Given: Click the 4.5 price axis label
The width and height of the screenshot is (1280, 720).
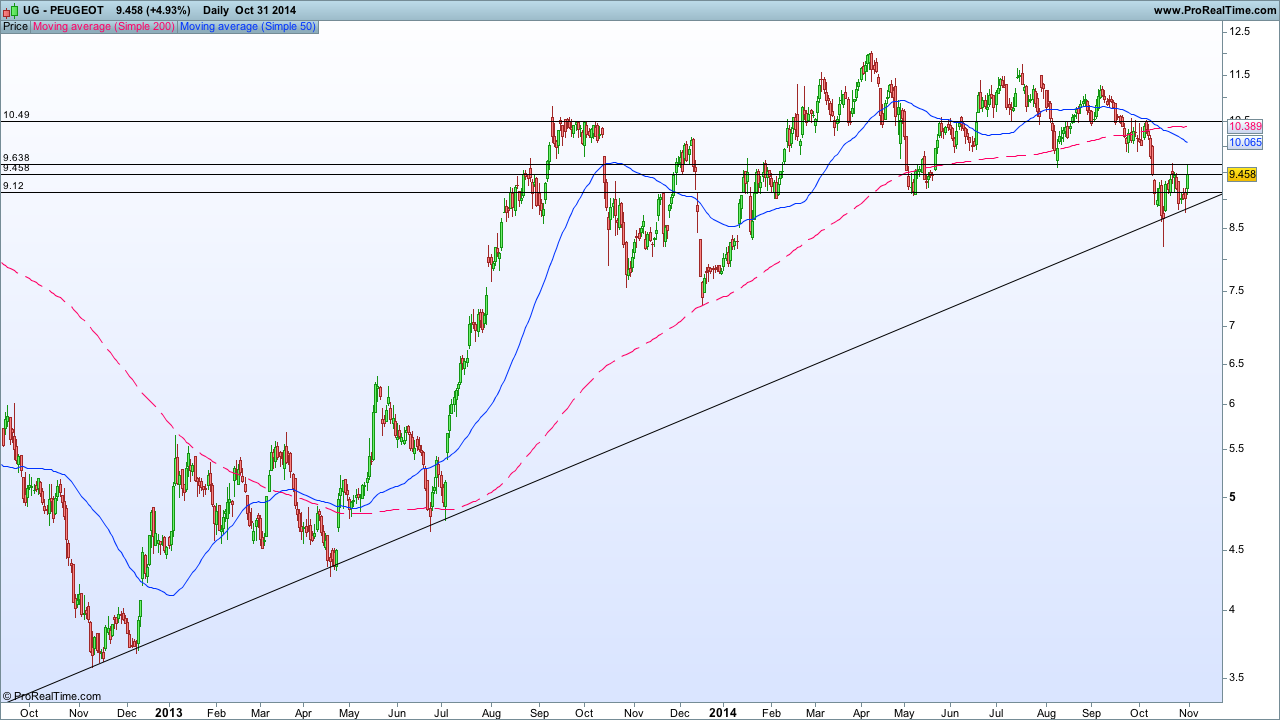Looking at the screenshot, I should tap(1237, 549).
